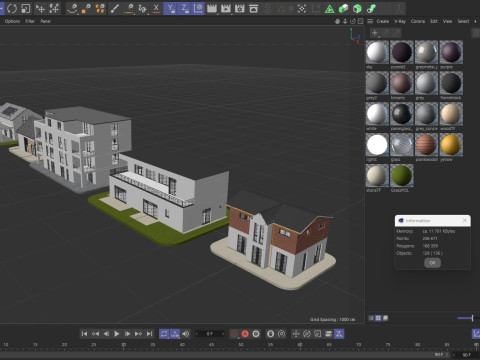This screenshot has height=360, width=480.
Task: Select the yellow material sphere
Action: (451, 145)
